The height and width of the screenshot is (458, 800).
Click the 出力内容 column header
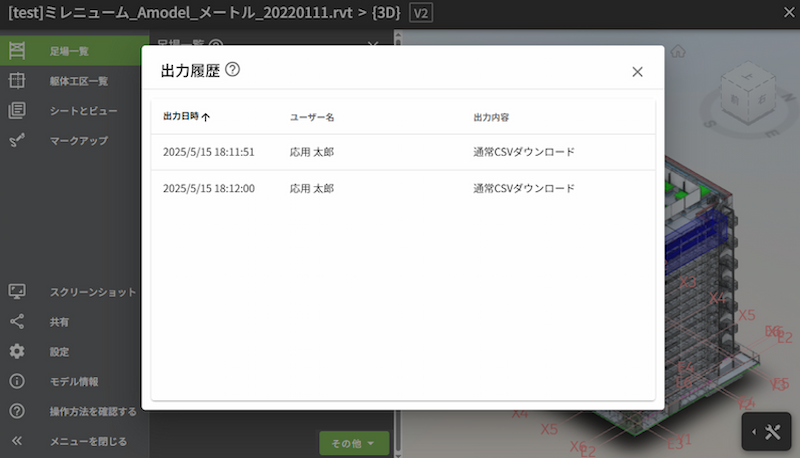click(x=491, y=117)
